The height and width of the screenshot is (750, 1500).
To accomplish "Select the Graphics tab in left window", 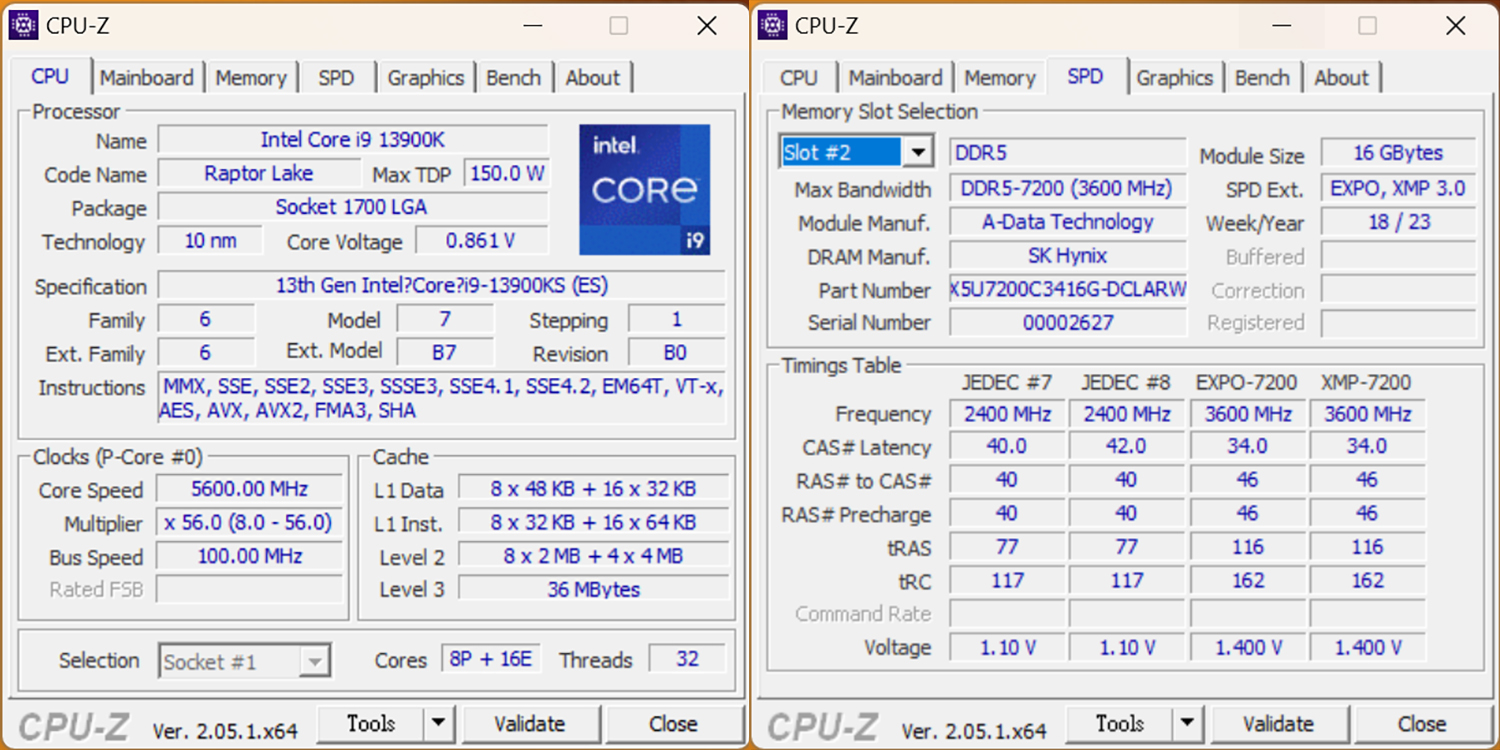I will click(x=426, y=77).
